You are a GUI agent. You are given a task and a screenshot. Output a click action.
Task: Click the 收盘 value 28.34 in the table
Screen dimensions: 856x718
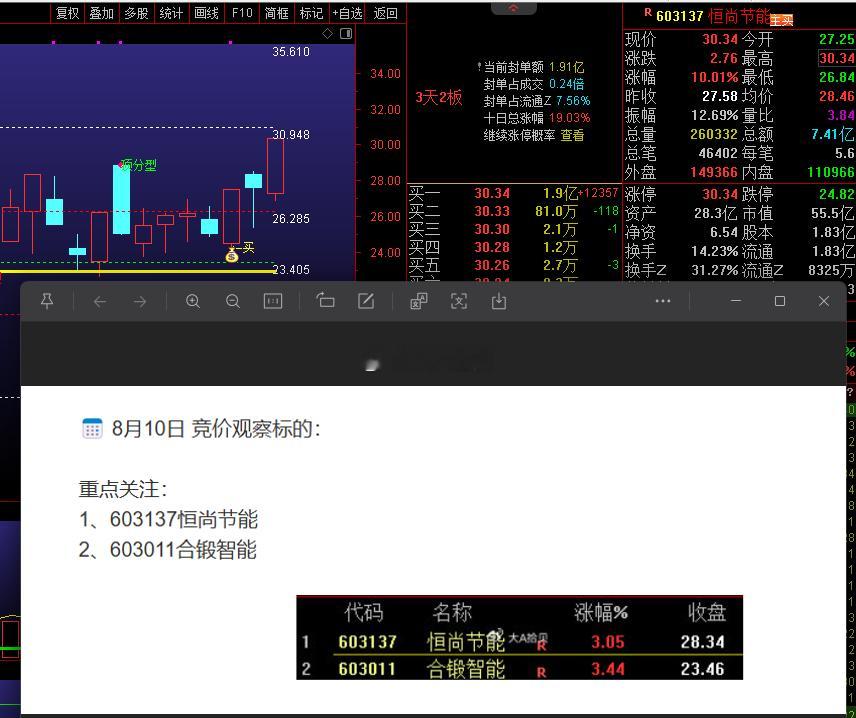pos(703,642)
